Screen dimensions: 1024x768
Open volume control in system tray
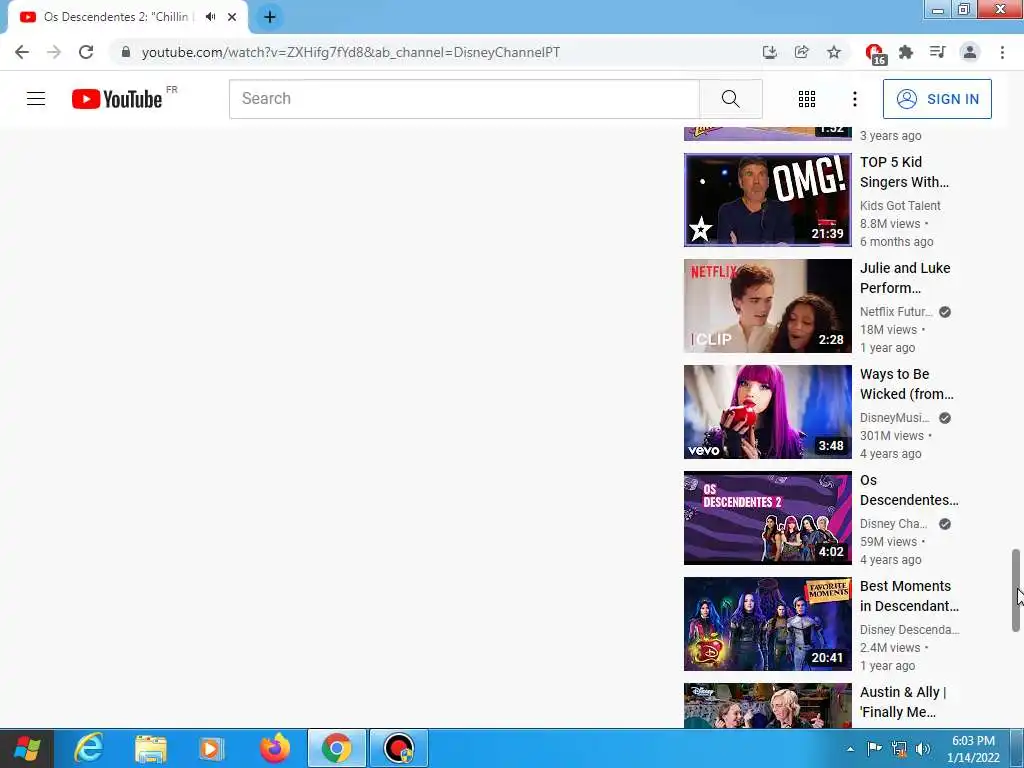click(x=923, y=749)
